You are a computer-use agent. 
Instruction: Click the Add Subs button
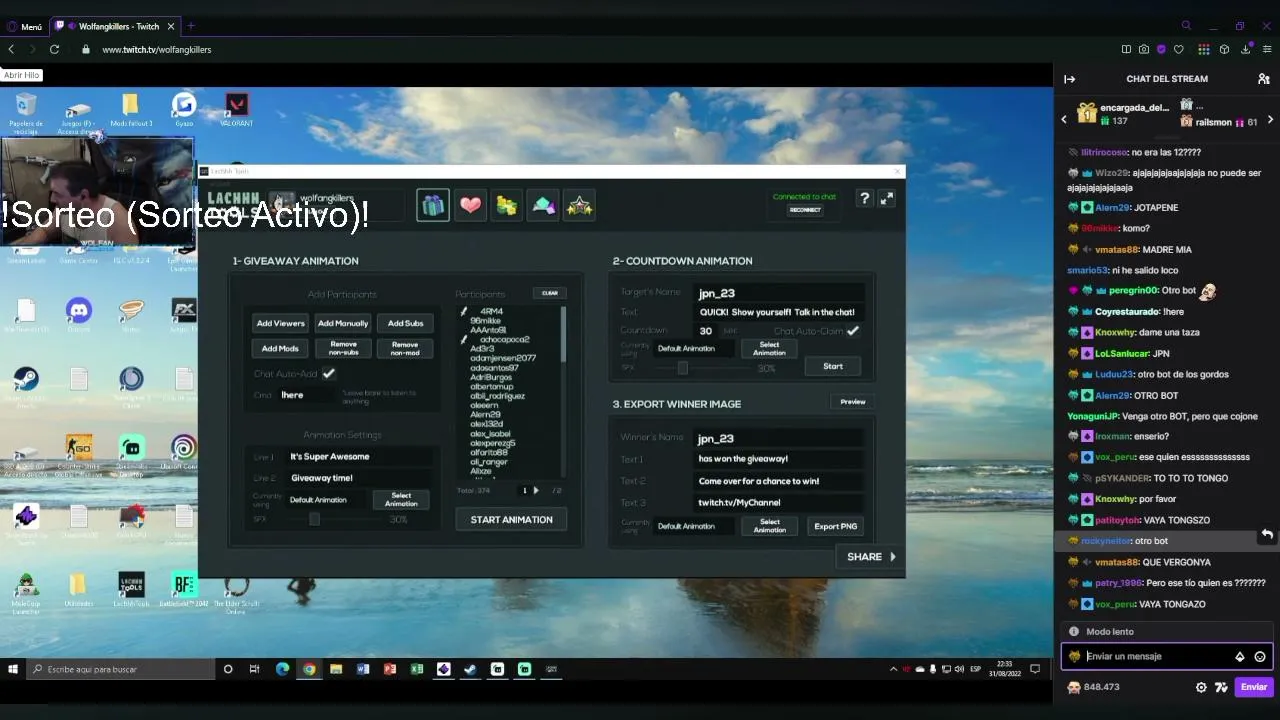405,323
